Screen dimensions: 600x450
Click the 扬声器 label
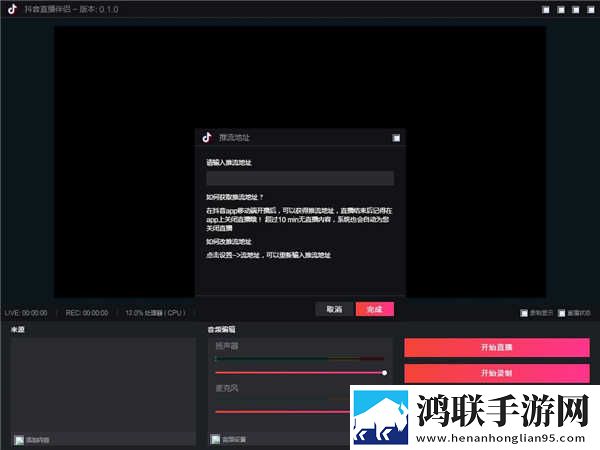[x=227, y=346]
